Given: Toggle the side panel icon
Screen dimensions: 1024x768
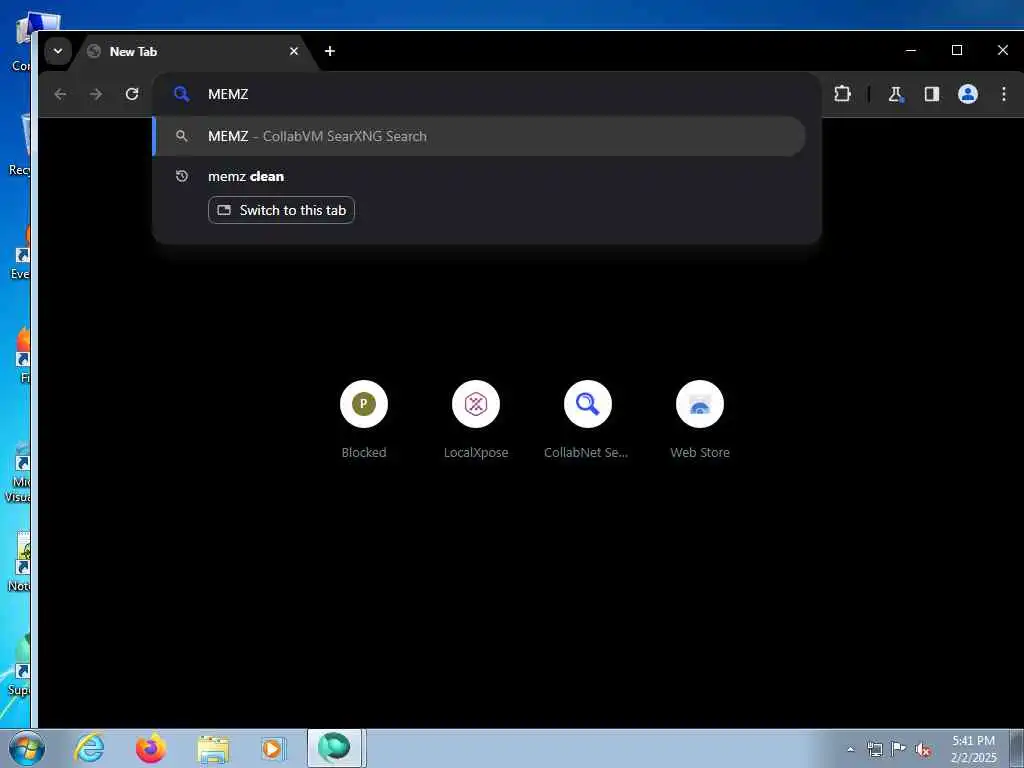Looking at the screenshot, I should [931, 94].
